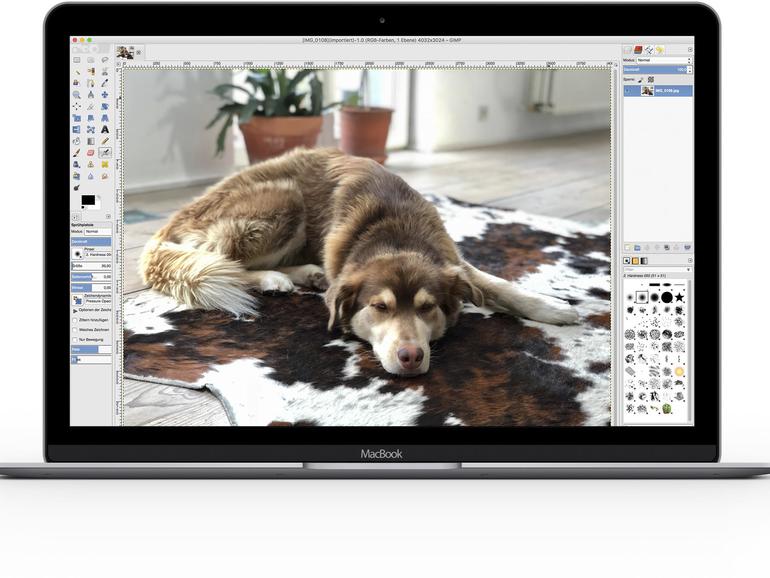Click the black foreground color swatch
This screenshot has height=578, width=770.
[x=87, y=199]
